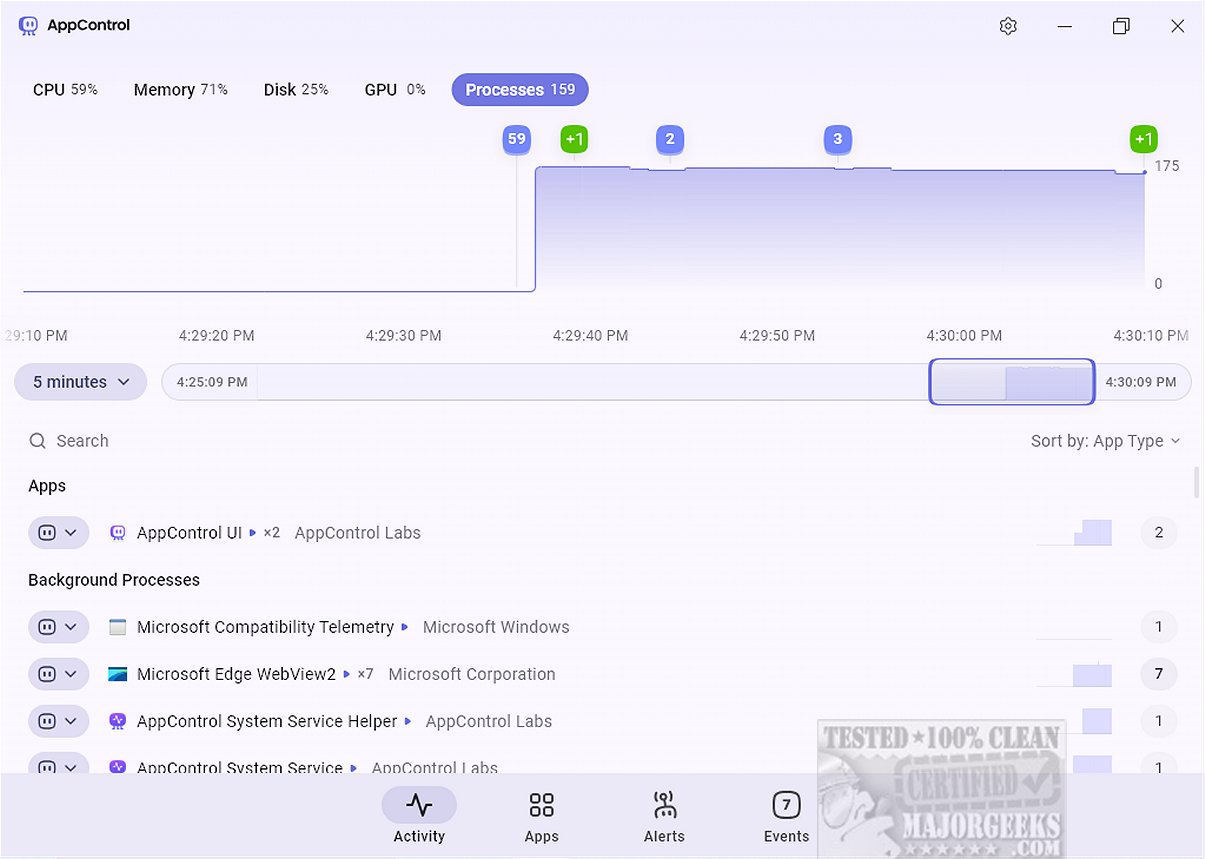Toggle control icon for AppControl System Service Helper

46,721
